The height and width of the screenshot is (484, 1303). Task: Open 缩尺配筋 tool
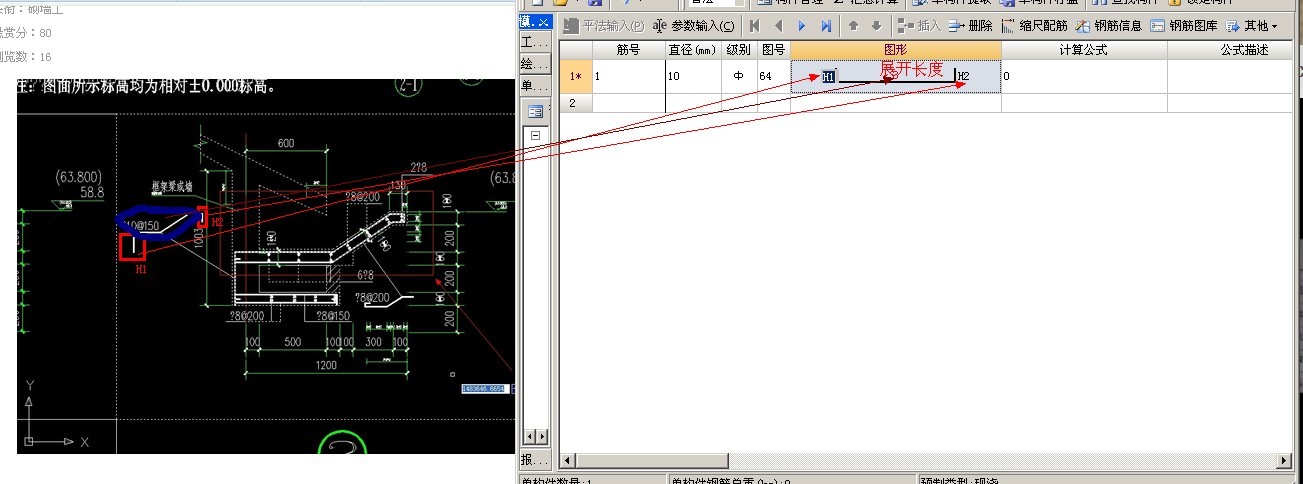[x=1034, y=26]
